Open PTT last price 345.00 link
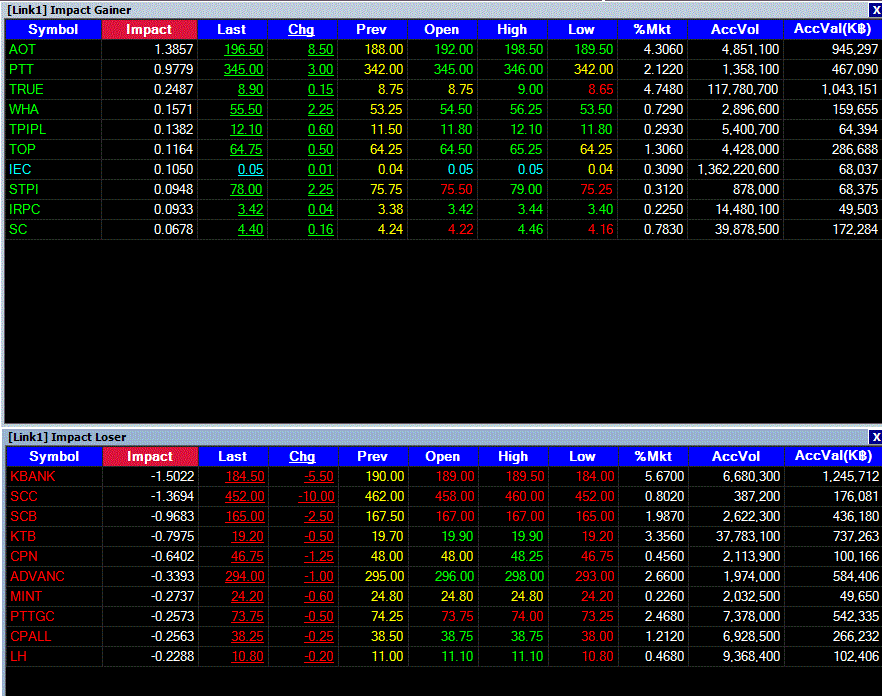The width and height of the screenshot is (882, 696). tap(244, 69)
